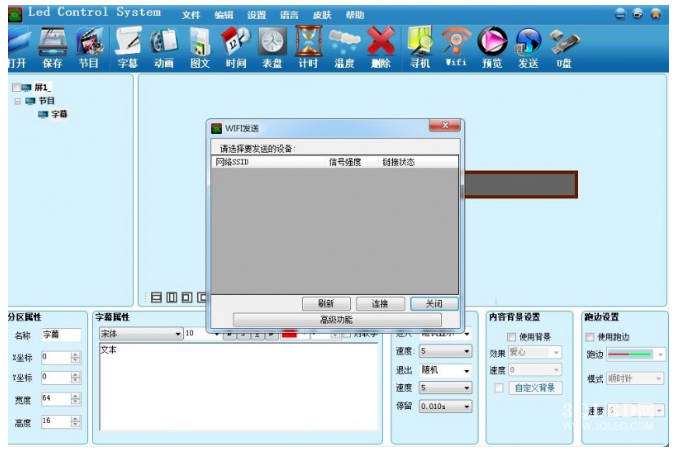Click the 信号强度 column header
This screenshot has width=675, height=452.
pos(345,162)
